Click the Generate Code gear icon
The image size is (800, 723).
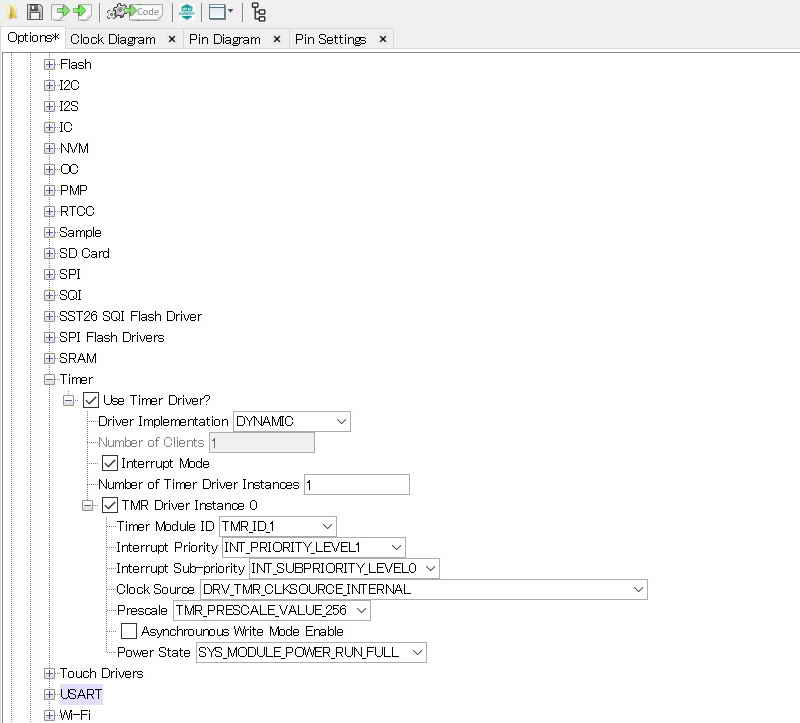134,12
